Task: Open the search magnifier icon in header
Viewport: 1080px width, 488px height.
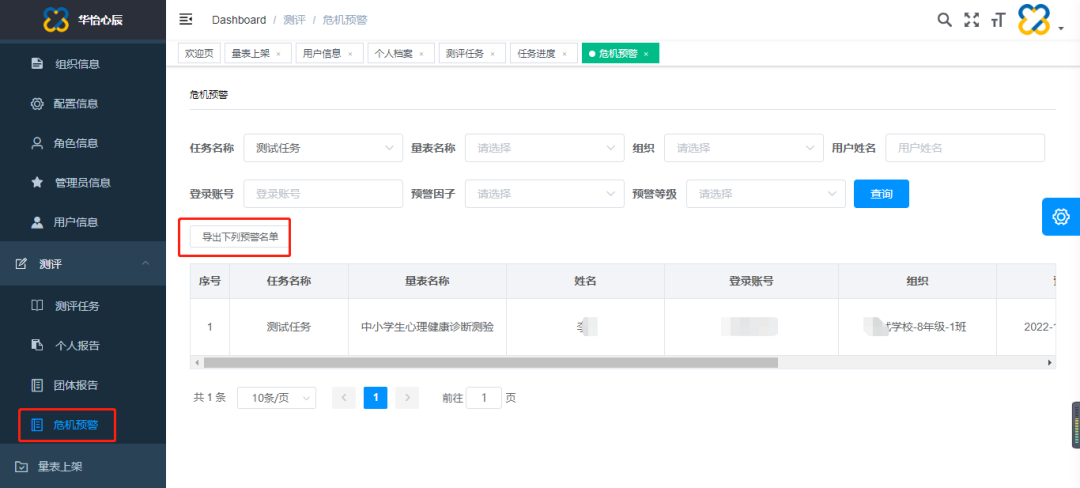Action: pos(945,19)
